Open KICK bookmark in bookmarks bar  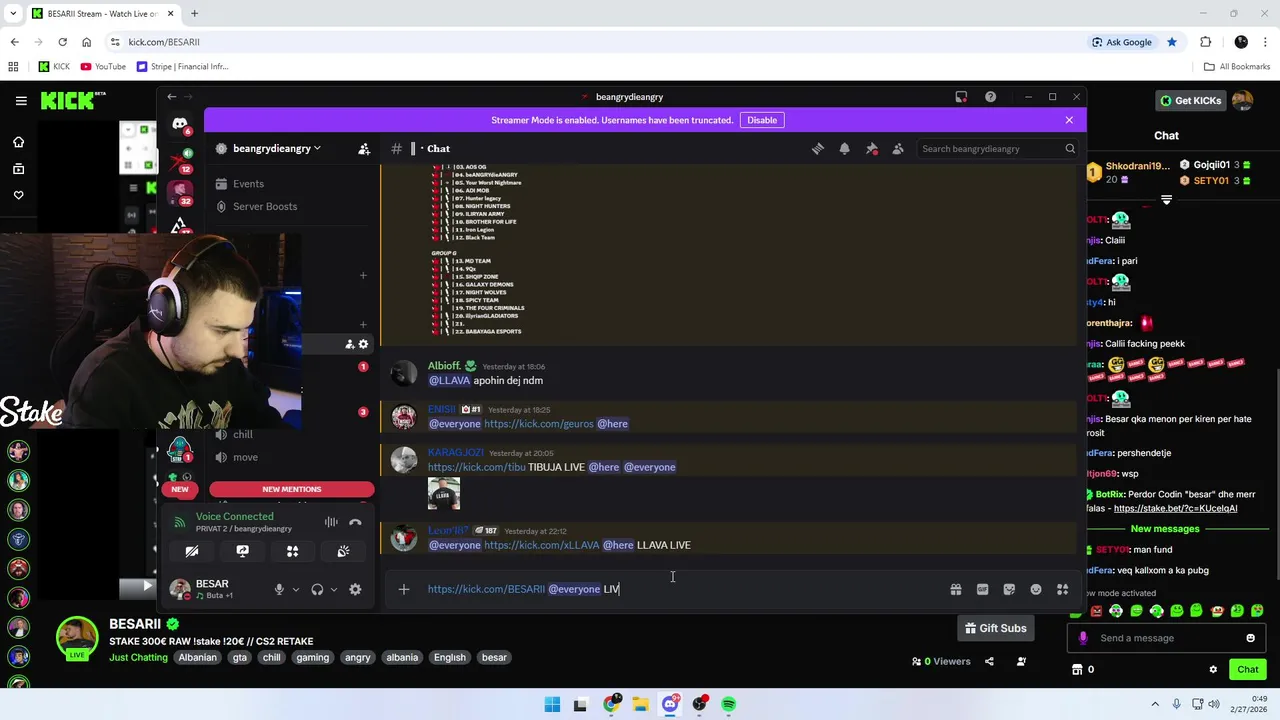pos(54,67)
